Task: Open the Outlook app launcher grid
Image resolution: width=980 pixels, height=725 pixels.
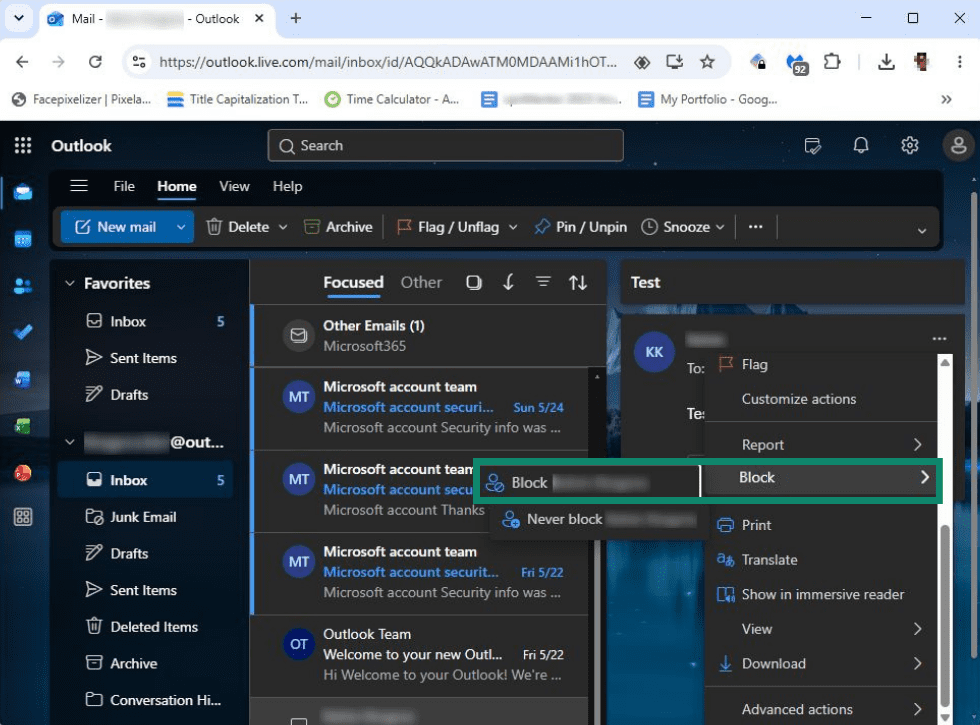Action: (23, 146)
